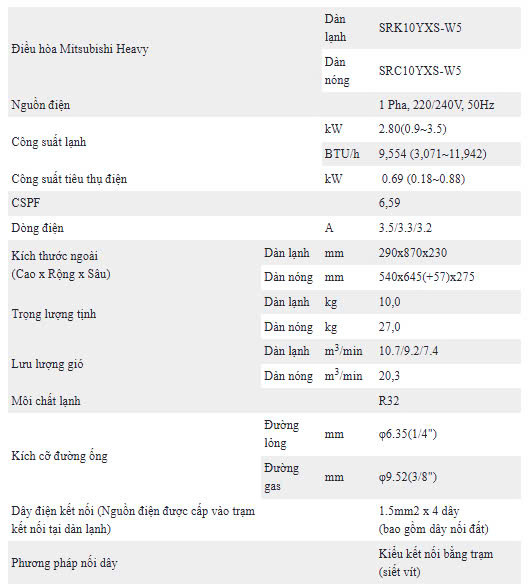The height and width of the screenshot is (588, 531).
Task: Click the Điều hòa Mitsubishi Heavy label
Action: click(80, 49)
